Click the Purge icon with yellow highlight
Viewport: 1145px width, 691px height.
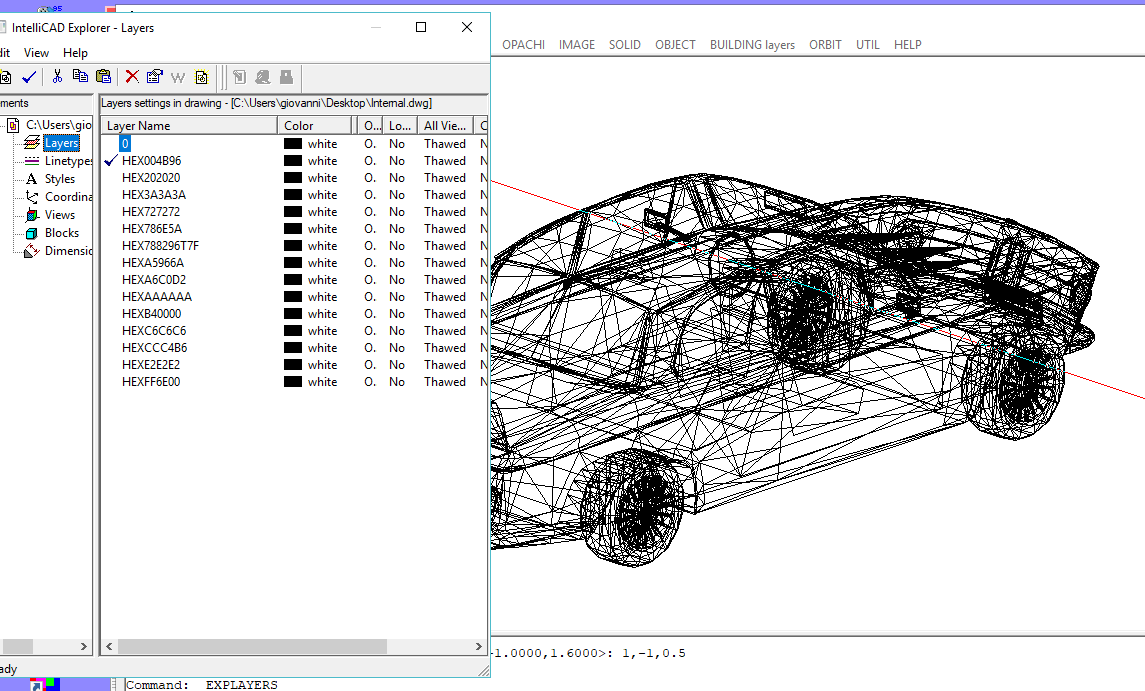point(202,76)
